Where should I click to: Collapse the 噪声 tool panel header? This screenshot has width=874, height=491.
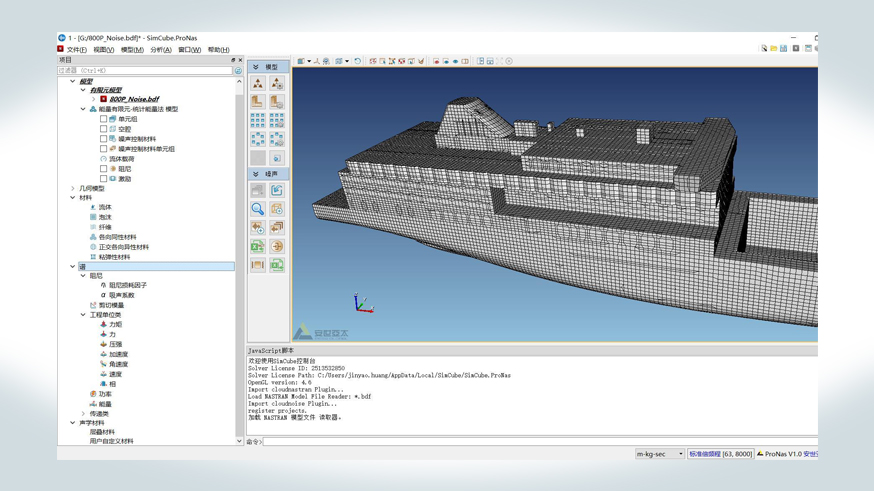tap(256, 174)
